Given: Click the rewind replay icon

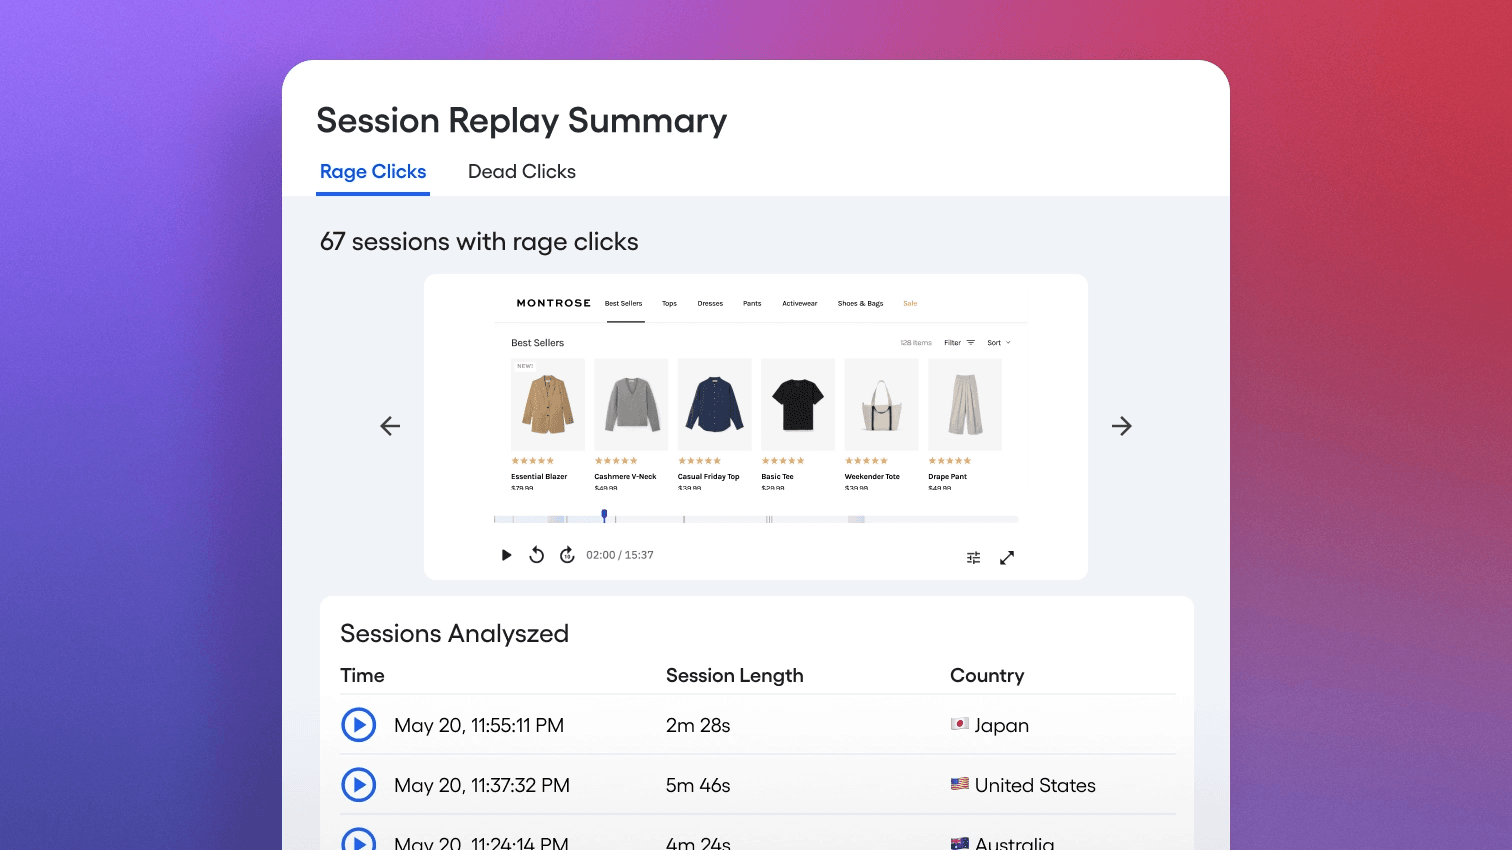Looking at the screenshot, I should (x=537, y=555).
